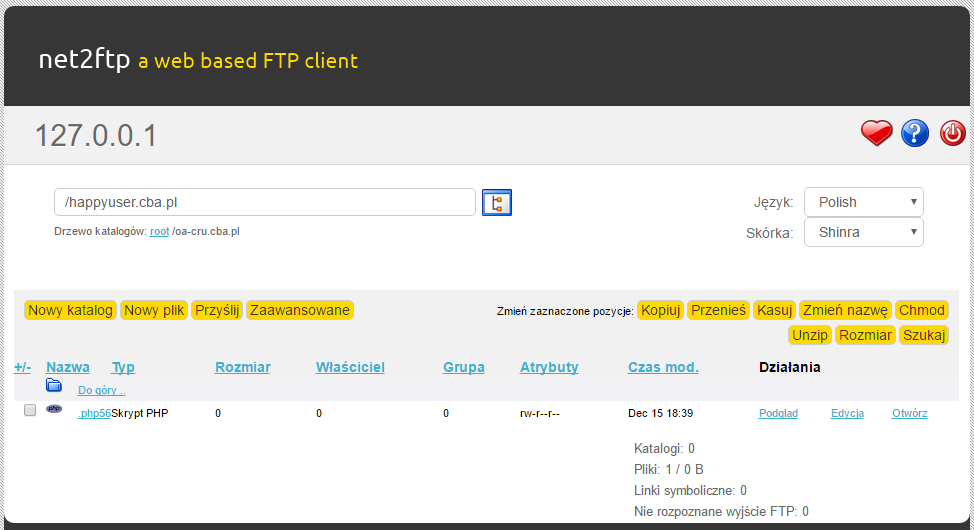Click the Nie rozpoznane wyjście FTP text

[721, 511]
